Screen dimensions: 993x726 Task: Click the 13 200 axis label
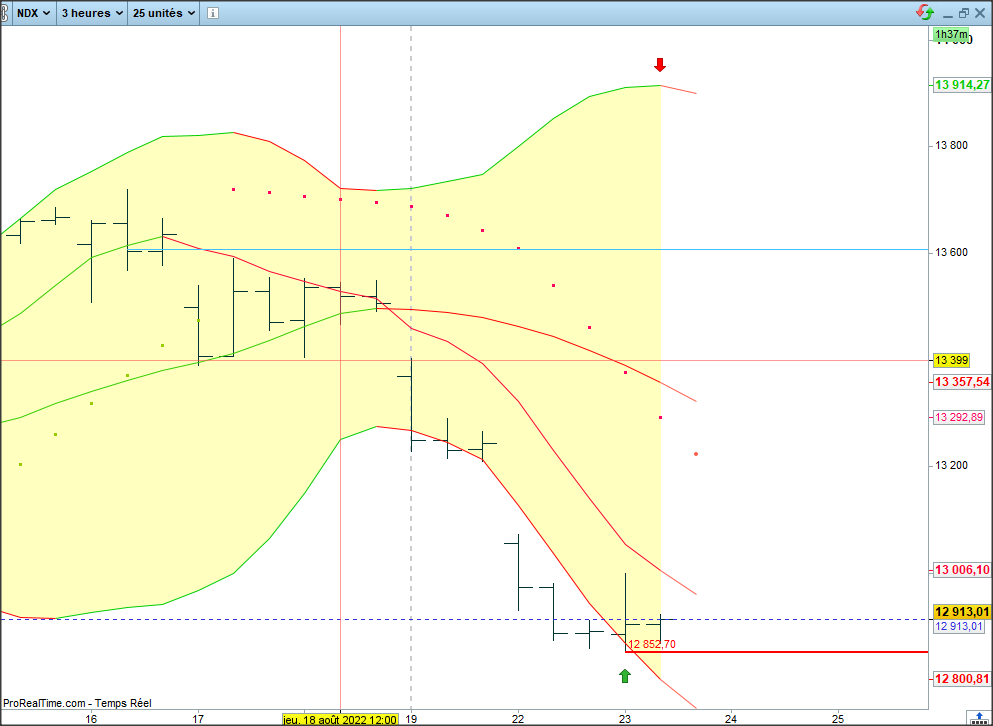[951, 466]
